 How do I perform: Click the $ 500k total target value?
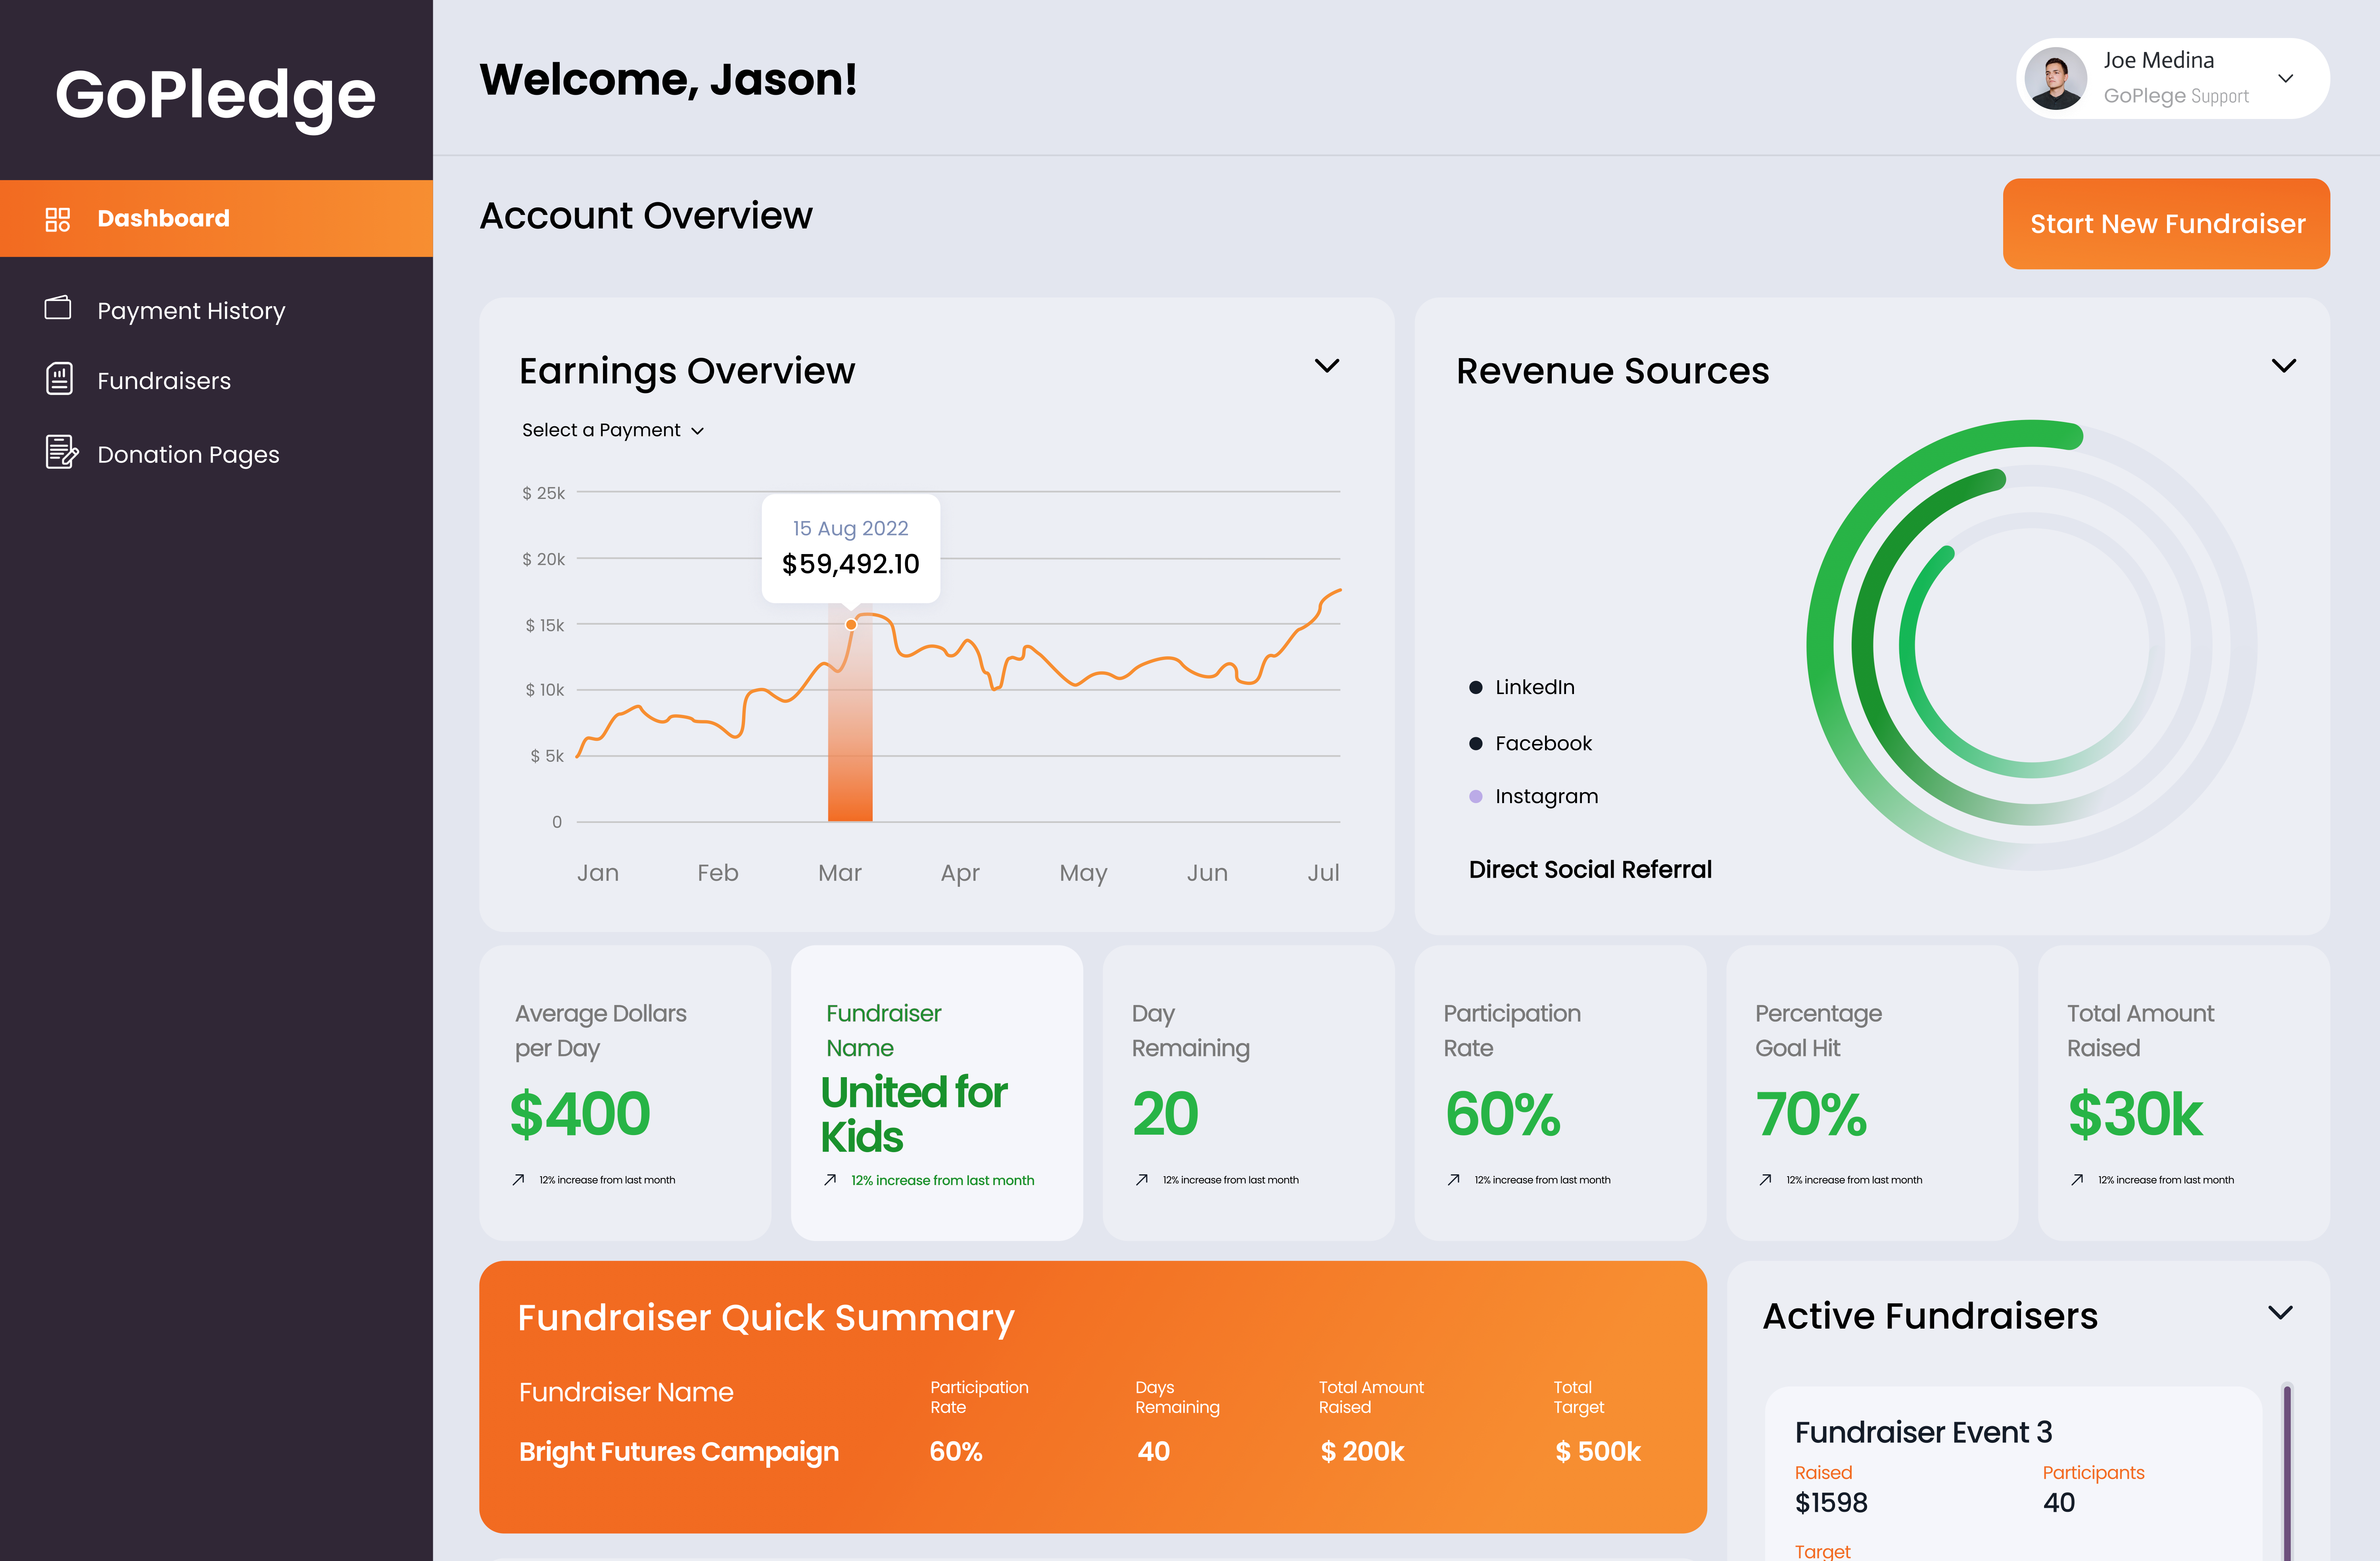point(1598,1452)
